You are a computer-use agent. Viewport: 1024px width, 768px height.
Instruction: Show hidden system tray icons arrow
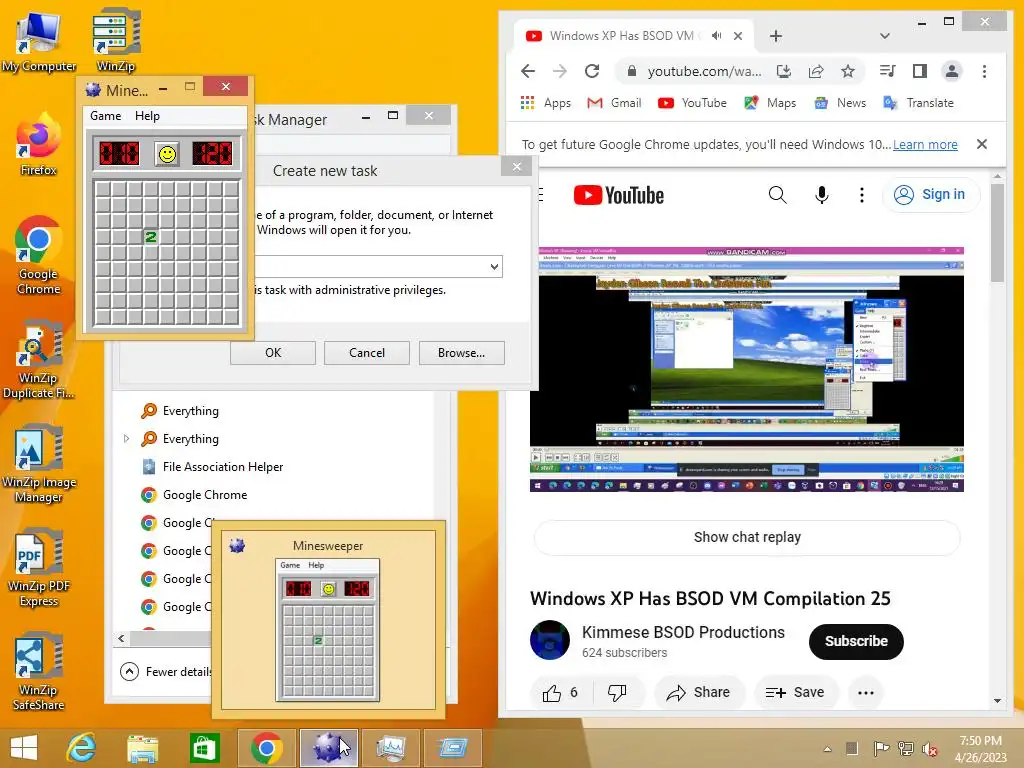827,748
